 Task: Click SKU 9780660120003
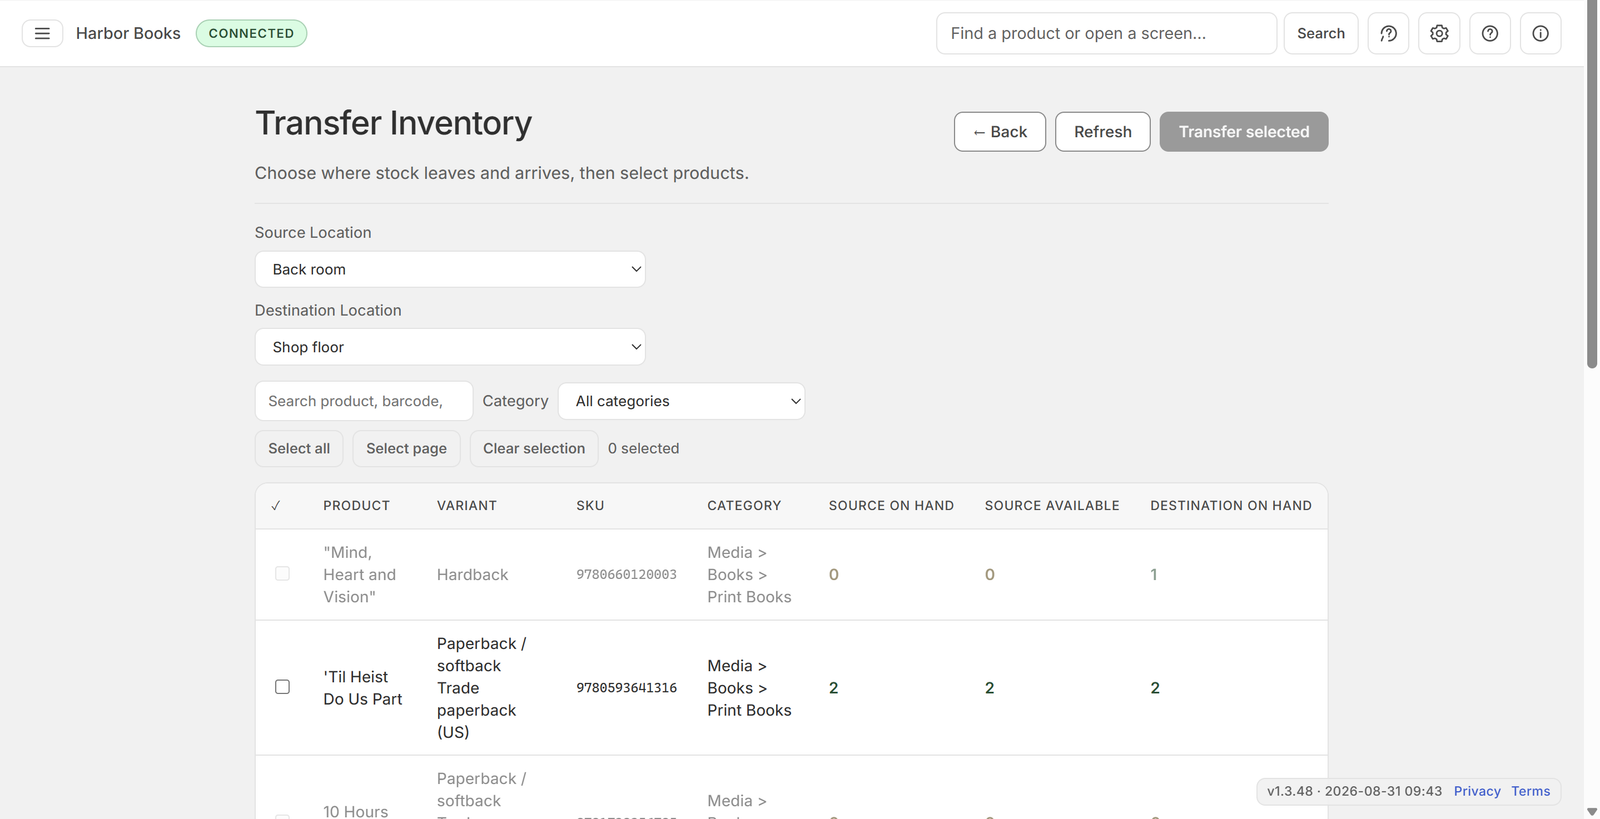click(x=626, y=575)
